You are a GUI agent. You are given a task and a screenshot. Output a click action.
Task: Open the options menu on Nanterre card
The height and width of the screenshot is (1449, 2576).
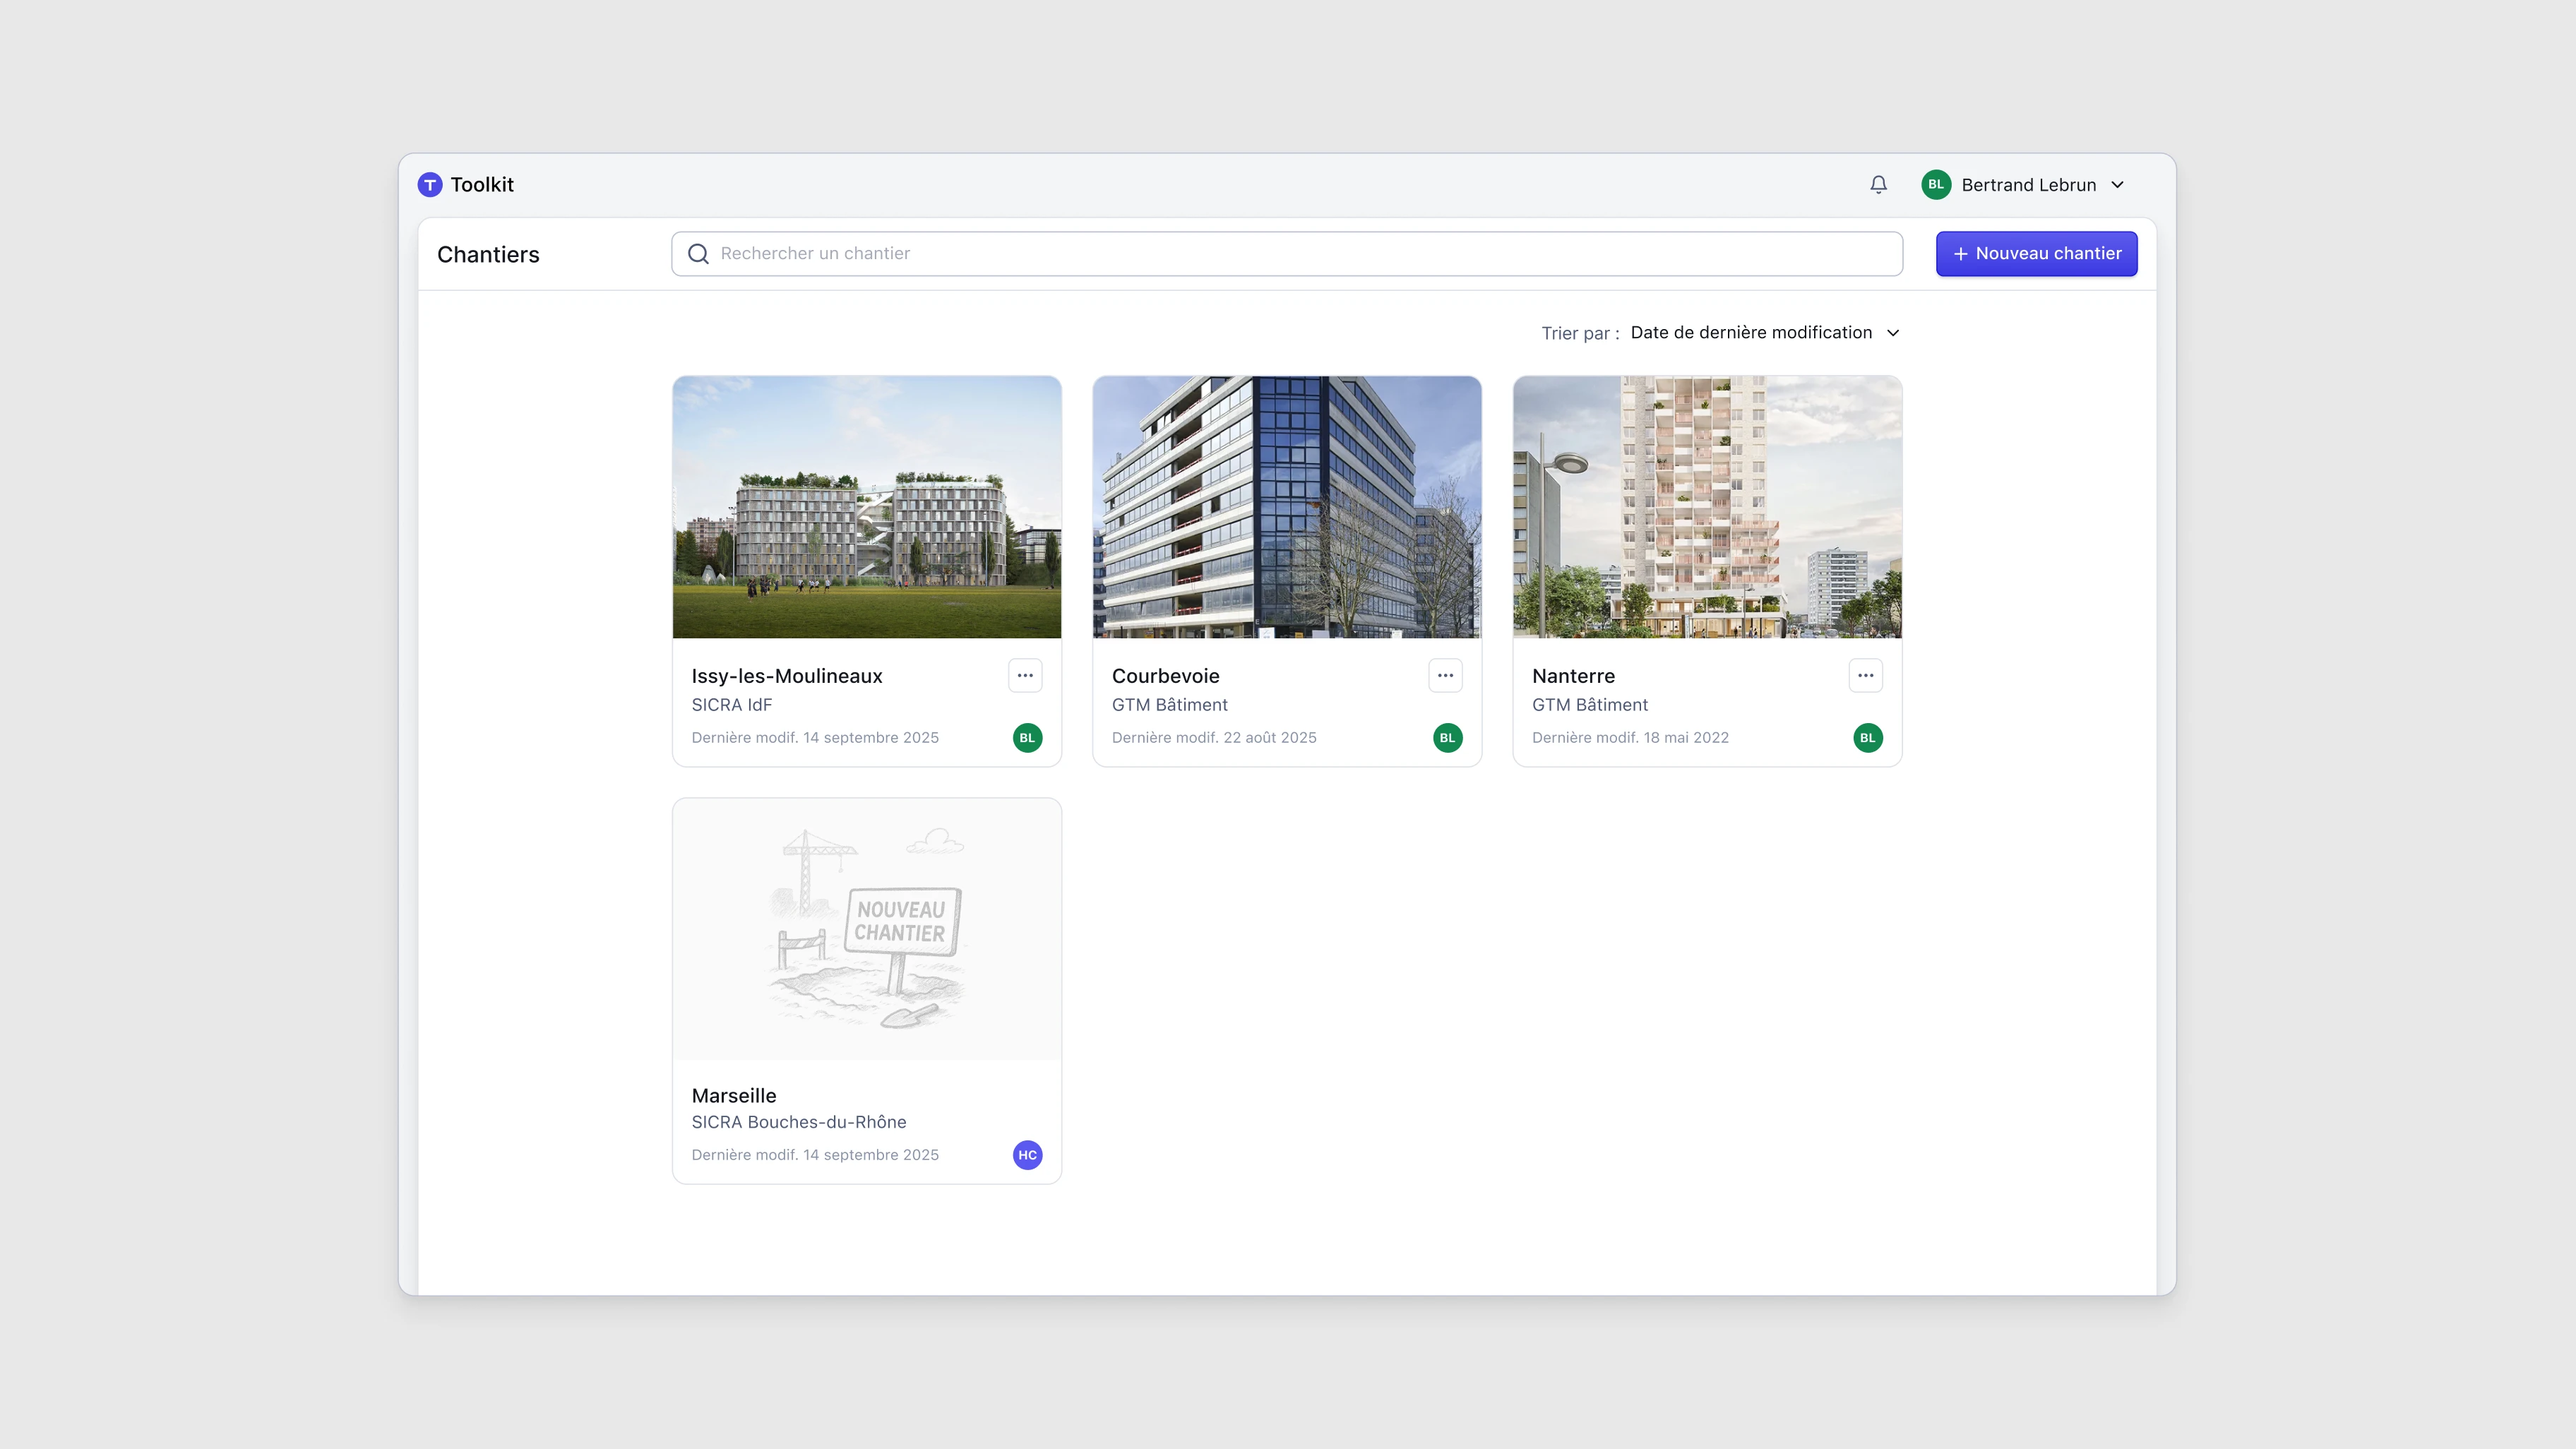click(1865, 675)
